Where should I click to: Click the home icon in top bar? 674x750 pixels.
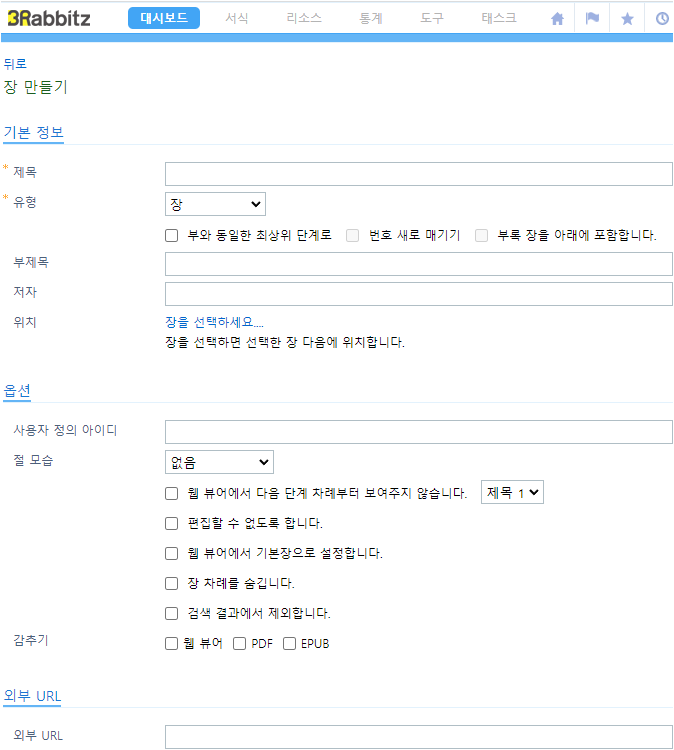(557, 19)
